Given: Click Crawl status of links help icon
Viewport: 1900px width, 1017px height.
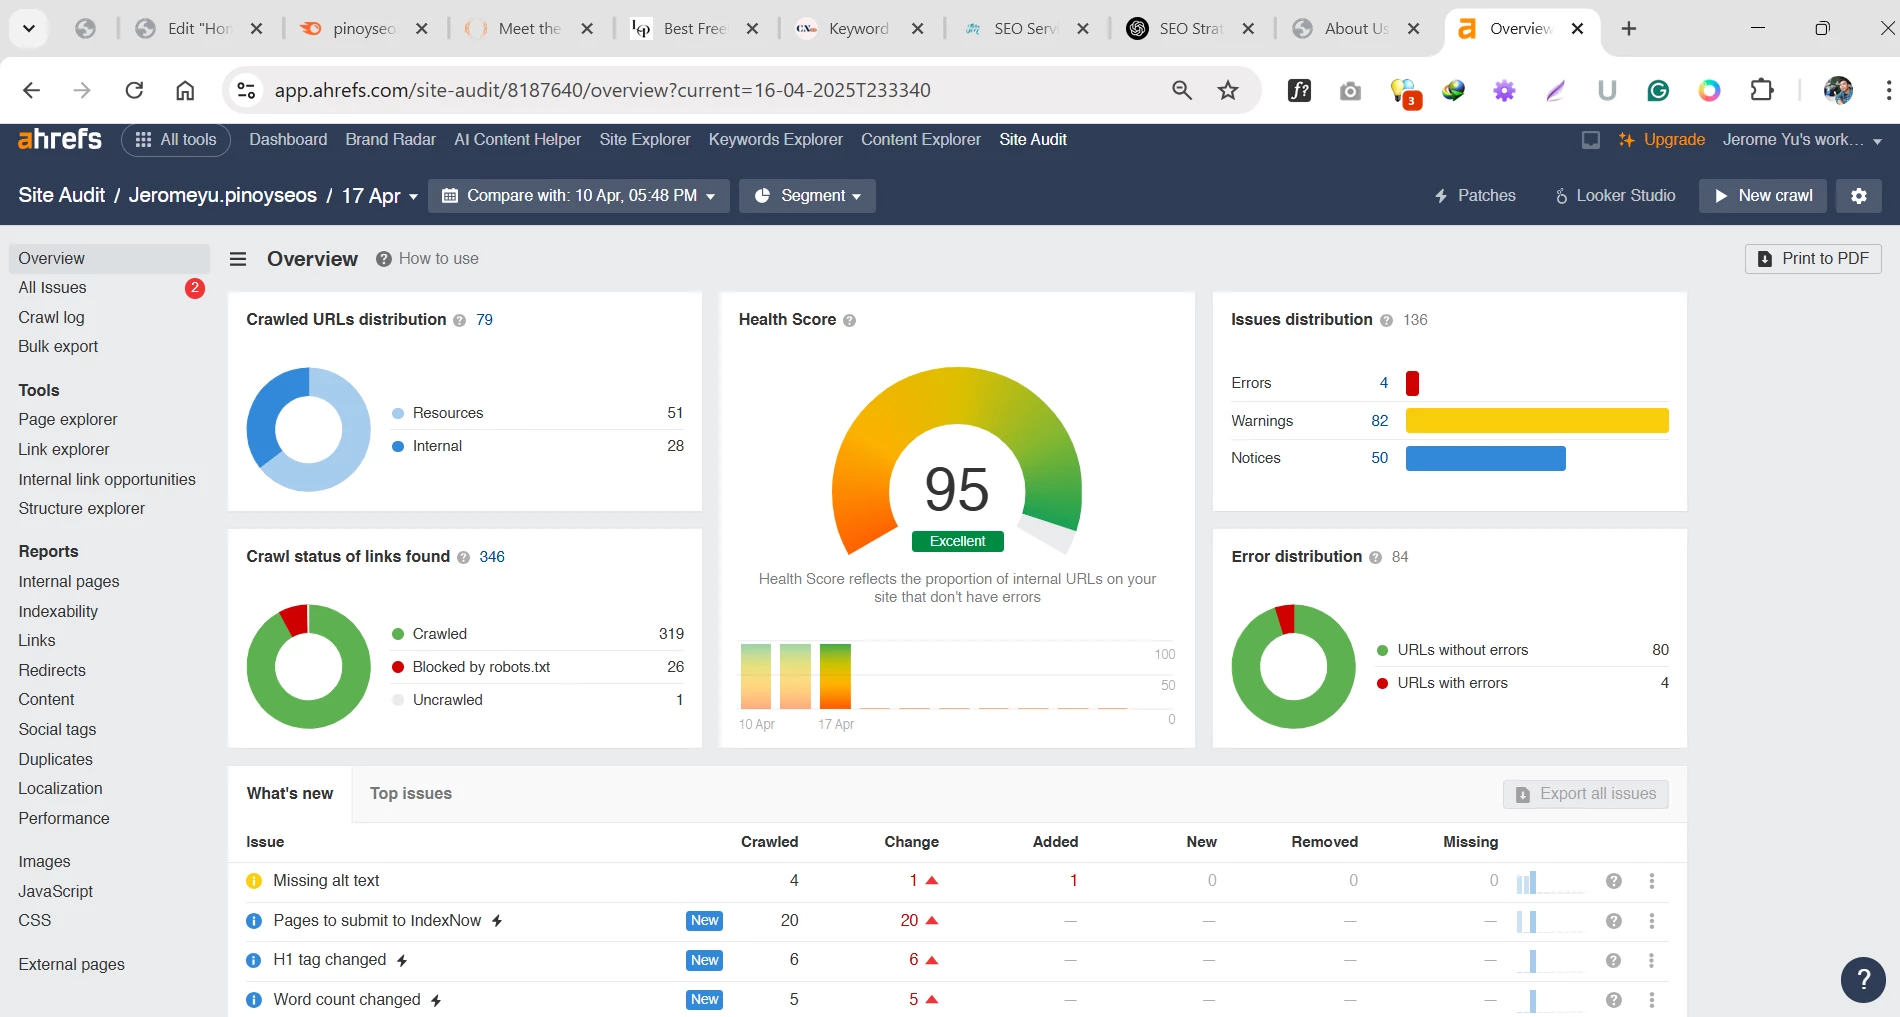Looking at the screenshot, I should click(x=464, y=558).
